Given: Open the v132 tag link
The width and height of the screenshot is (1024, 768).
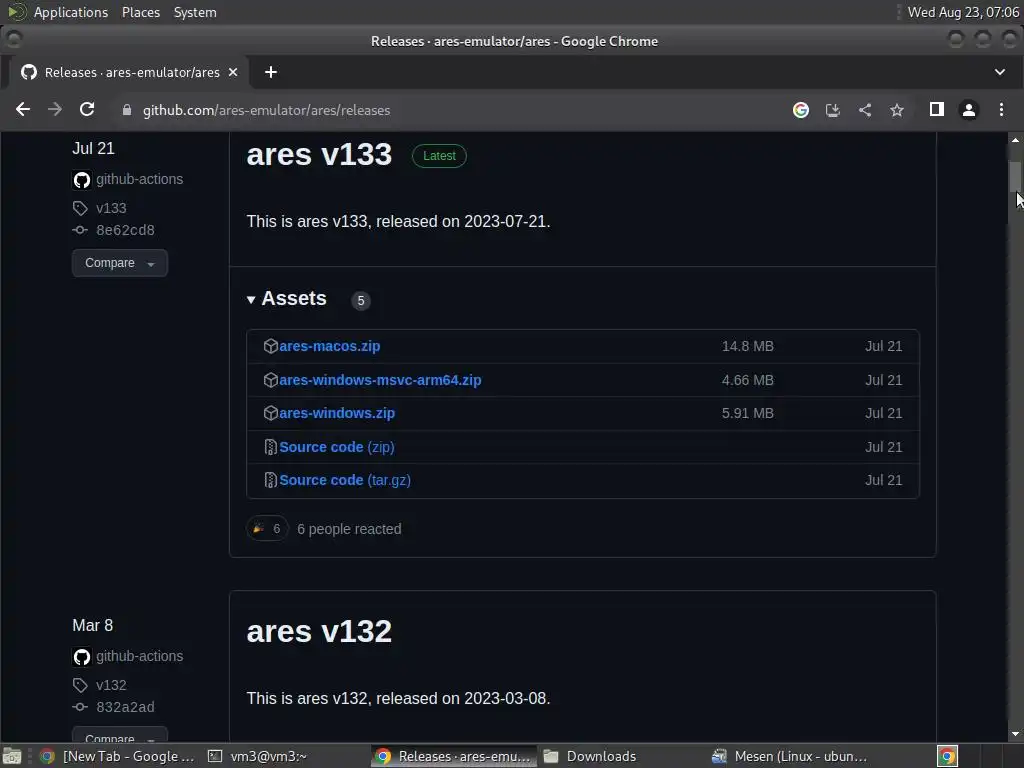Looking at the screenshot, I should [x=111, y=685].
